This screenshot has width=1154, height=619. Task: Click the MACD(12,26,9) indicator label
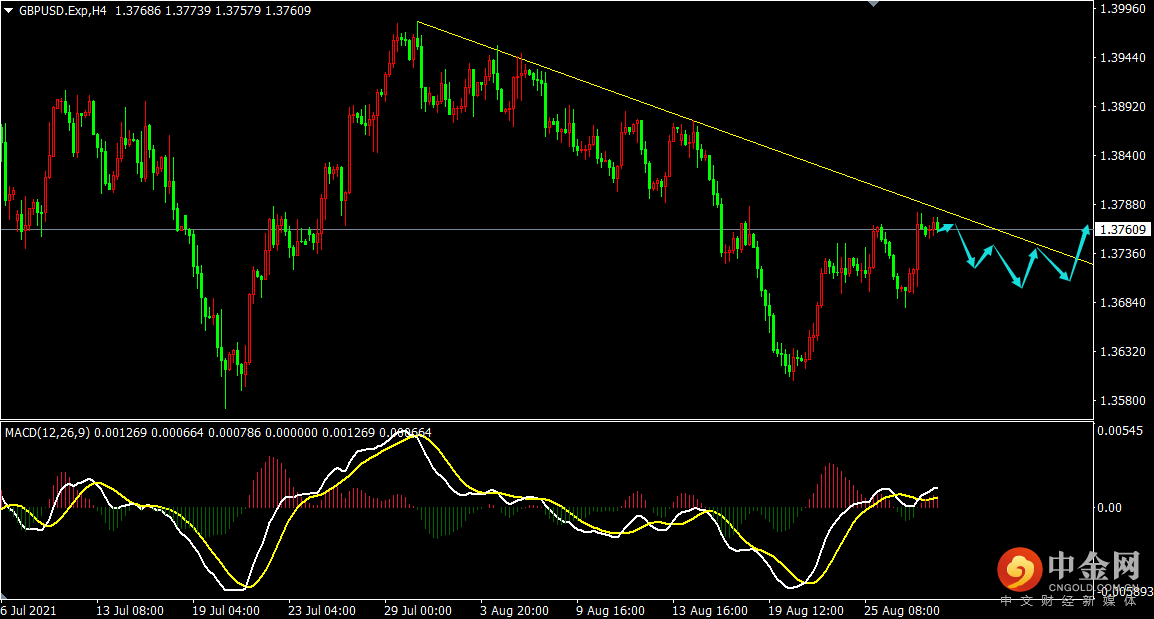click(x=47, y=433)
